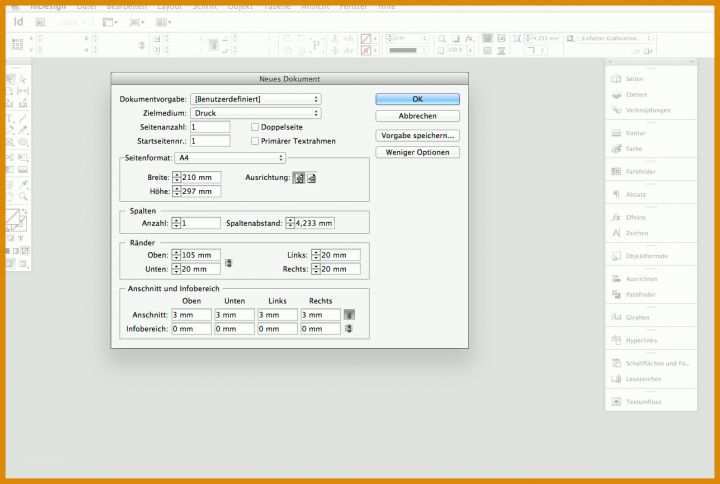Click the Anschnitt Links field
Image resolution: width=720 pixels, height=484 pixels.
pos(277,315)
